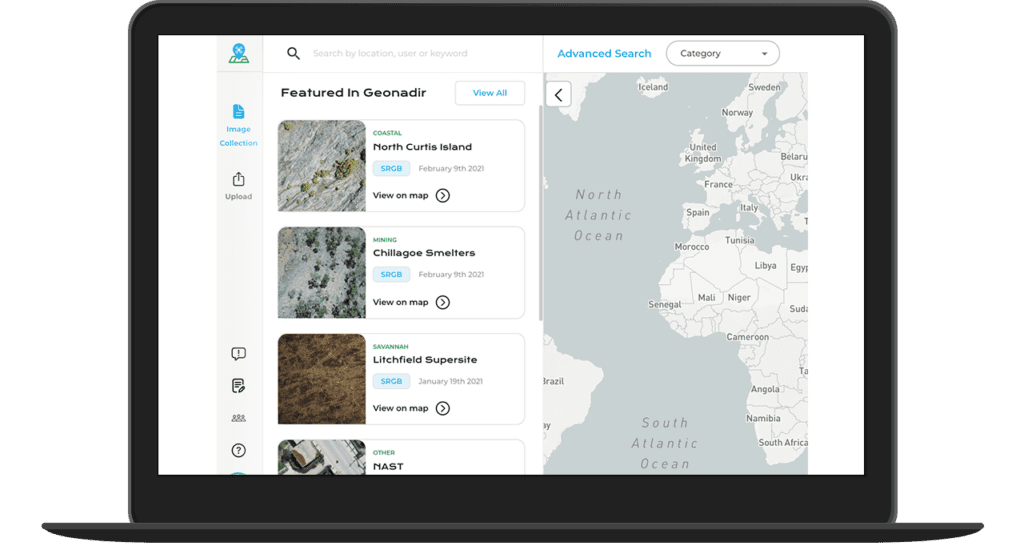Open North Curtis Island thumbnail
Screen dimensions: 1024x554
(x=322, y=165)
